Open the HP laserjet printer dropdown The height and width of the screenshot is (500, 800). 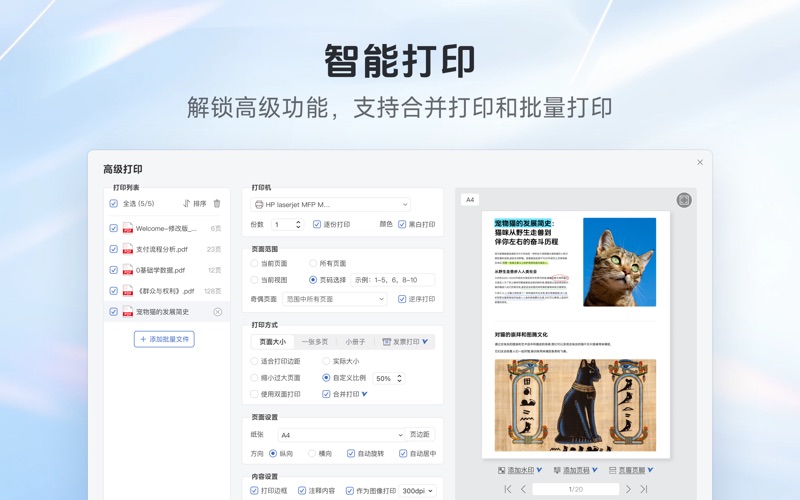click(330, 205)
